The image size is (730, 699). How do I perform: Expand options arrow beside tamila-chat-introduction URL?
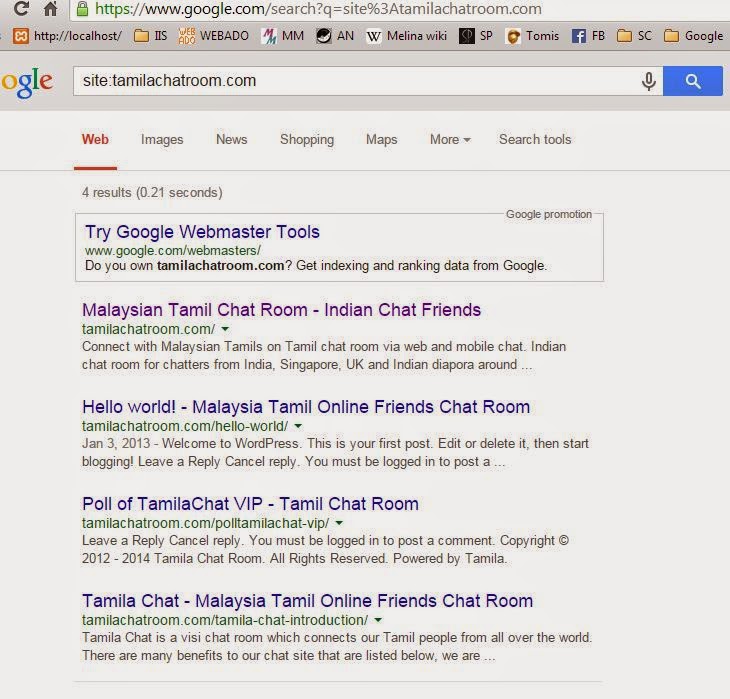[378, 620]
